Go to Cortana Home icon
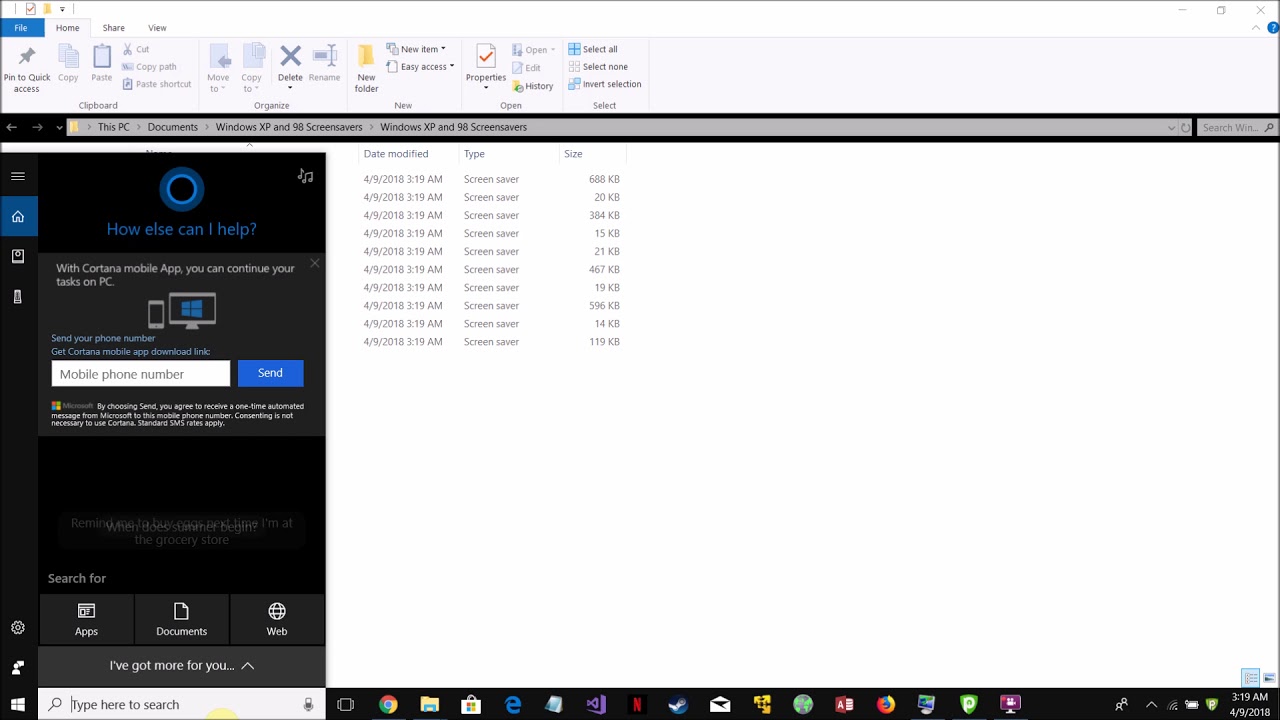 [18, 216]
